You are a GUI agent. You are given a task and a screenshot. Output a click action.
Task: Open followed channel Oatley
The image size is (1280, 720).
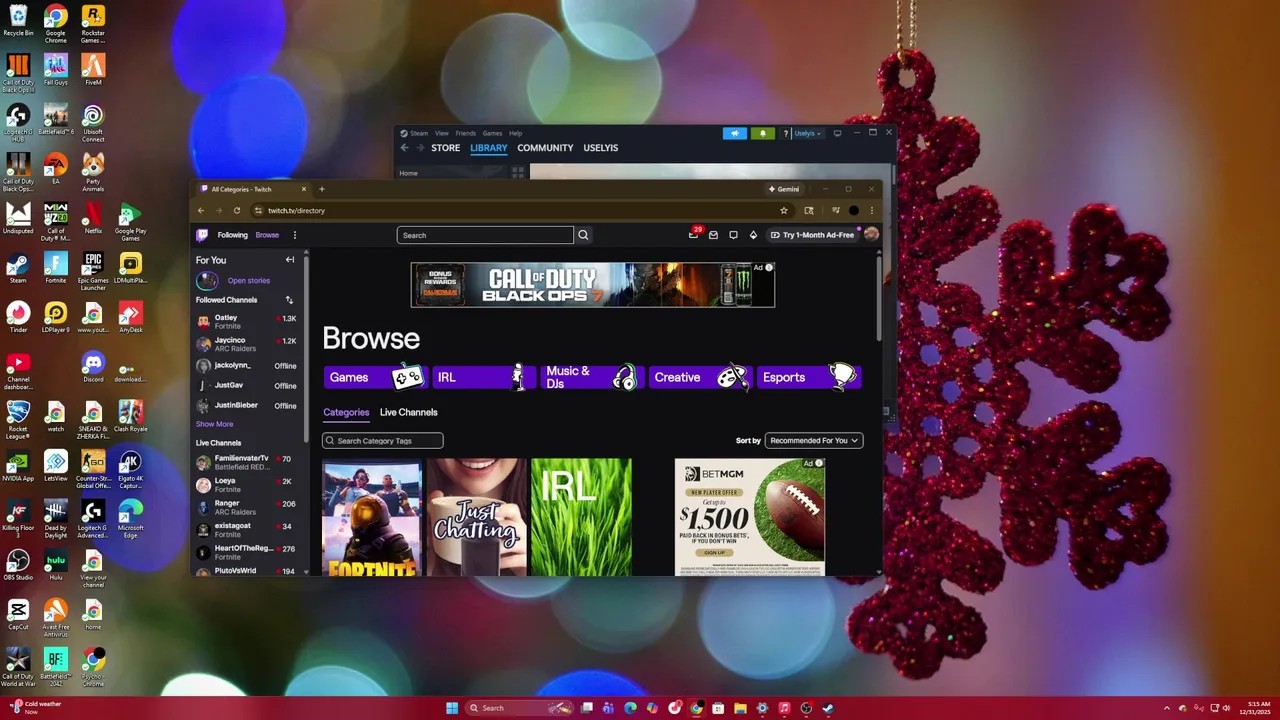247,322
